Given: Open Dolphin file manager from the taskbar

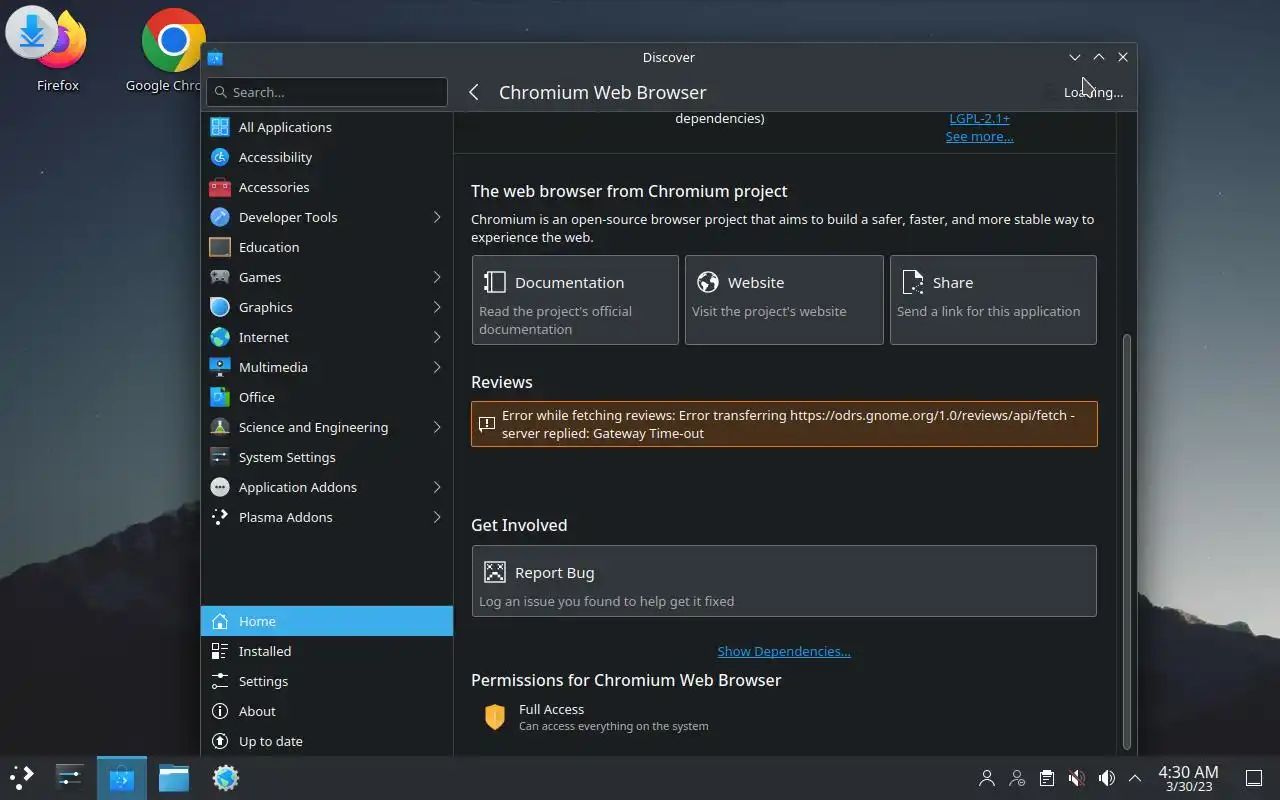Looking at the screenshot, I should (174, 778).
